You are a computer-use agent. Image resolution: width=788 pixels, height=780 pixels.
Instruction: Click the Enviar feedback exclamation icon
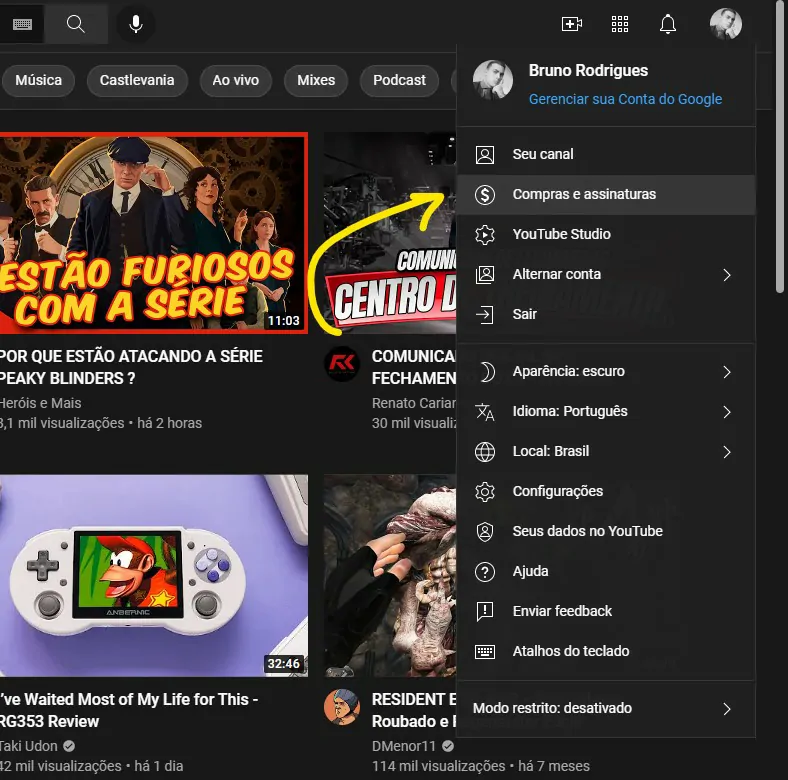(x=485, y=612)
